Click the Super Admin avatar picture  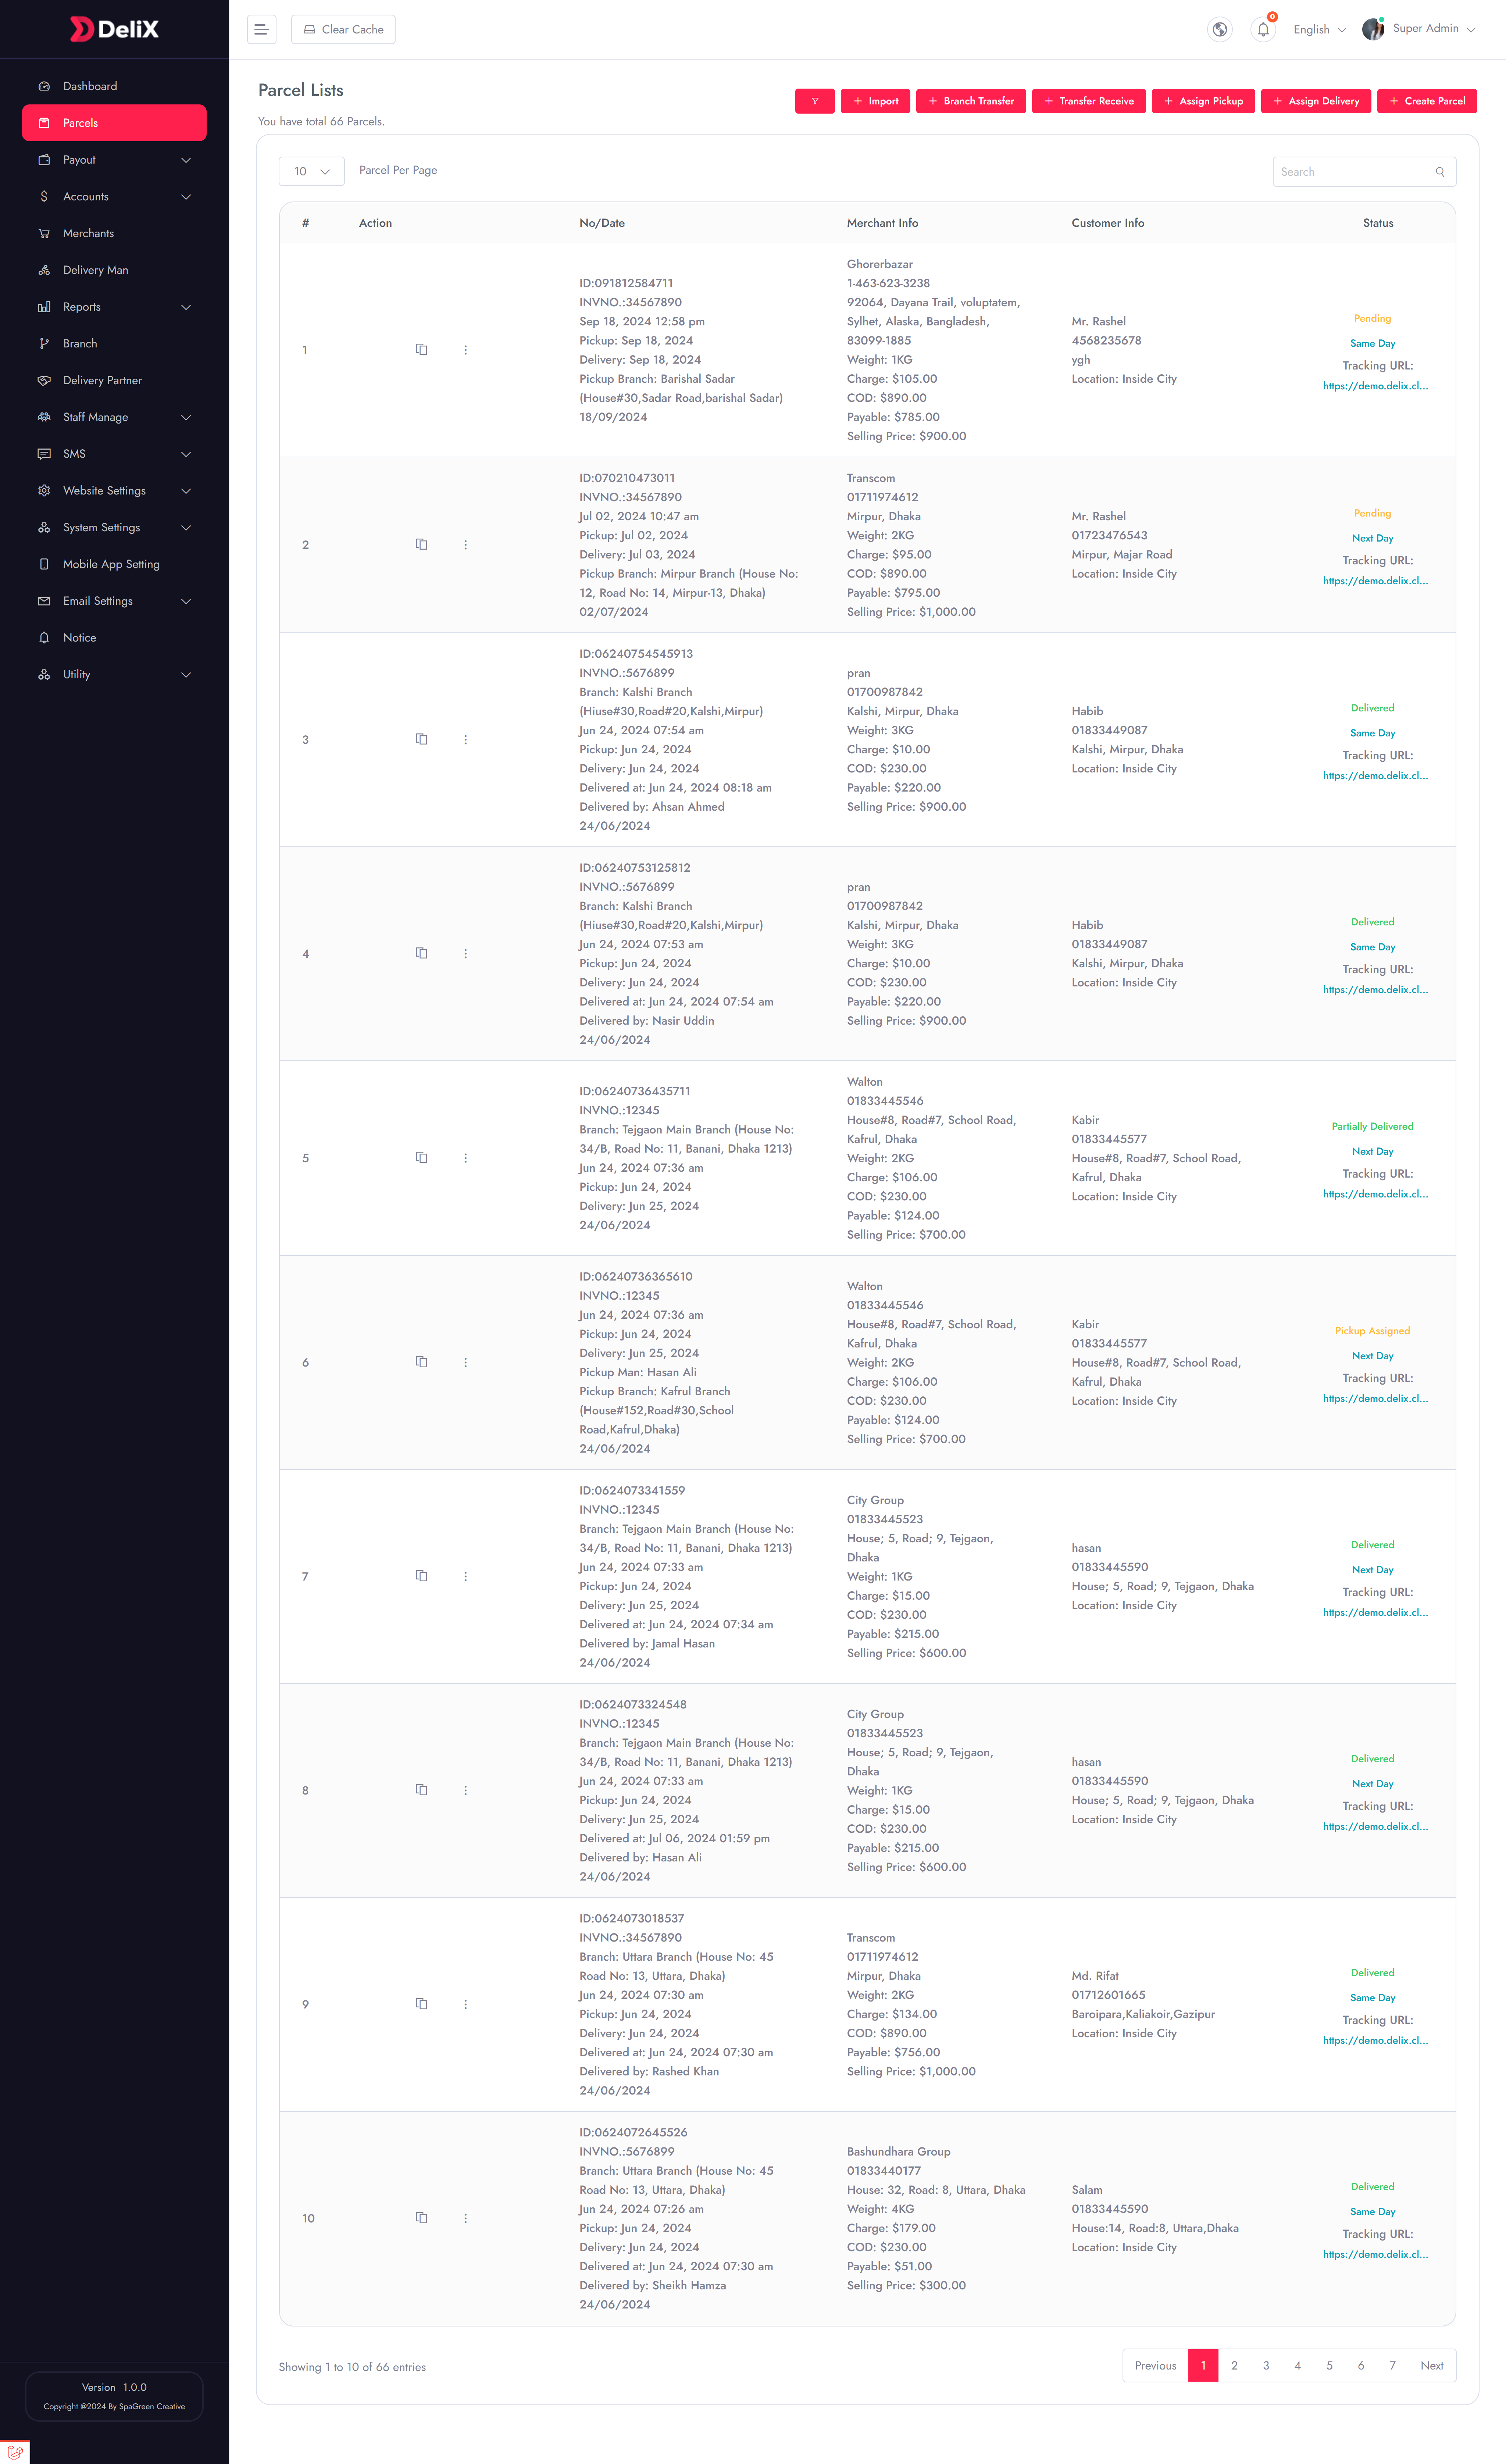tap(1373, 29)
